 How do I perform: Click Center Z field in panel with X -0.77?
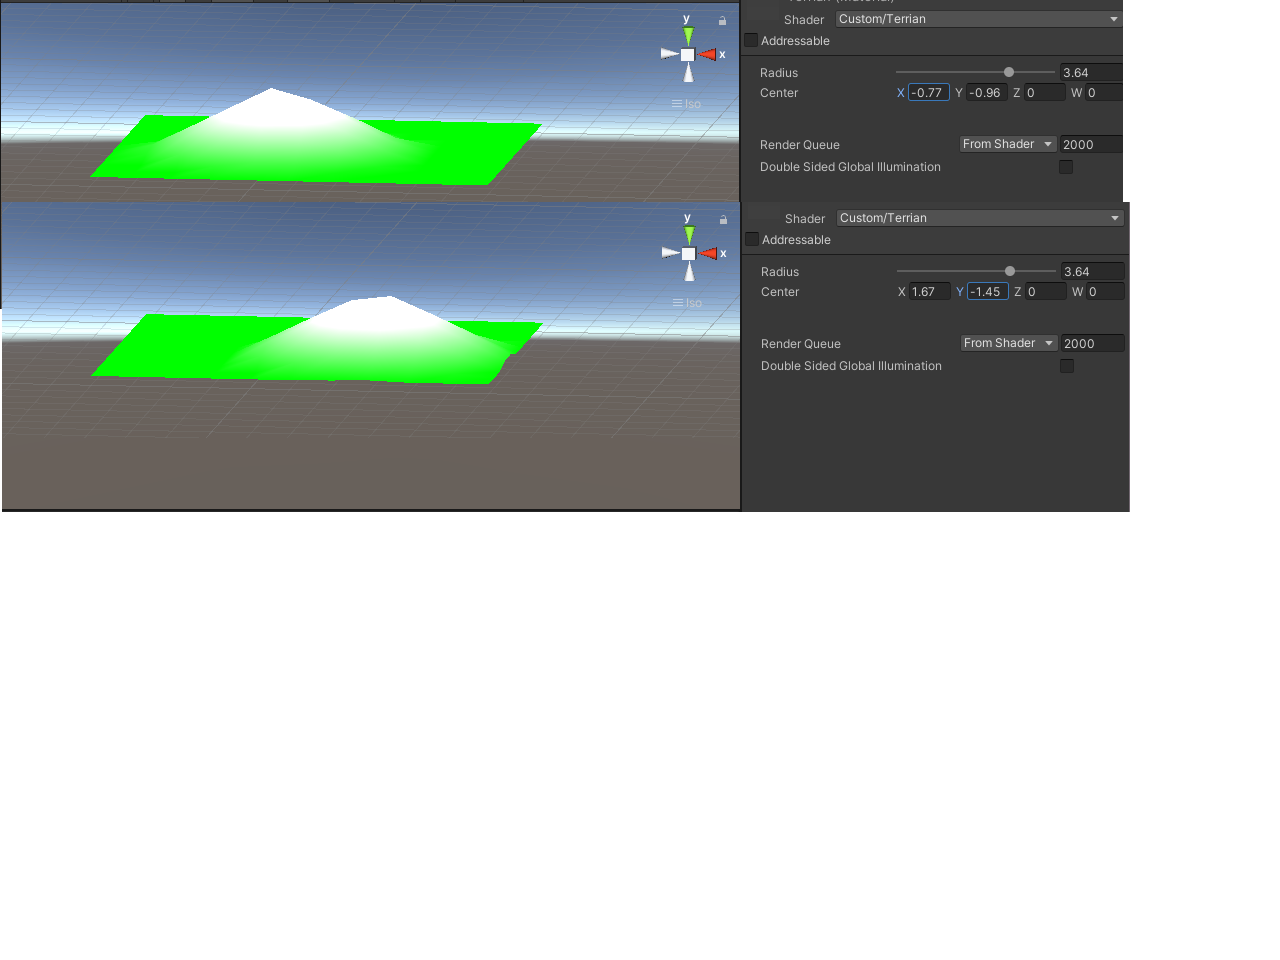[1044, 93]
